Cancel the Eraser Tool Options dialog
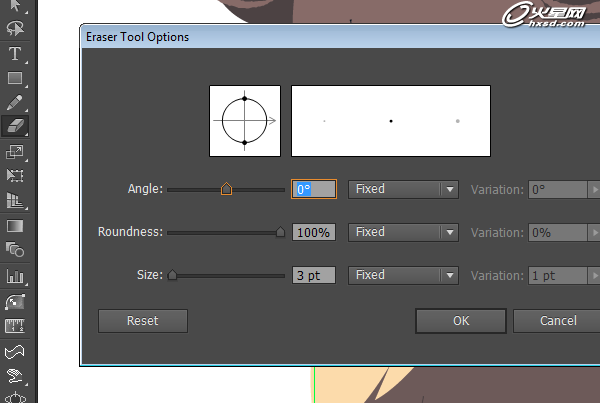The image size is (600, 403). 558,321
